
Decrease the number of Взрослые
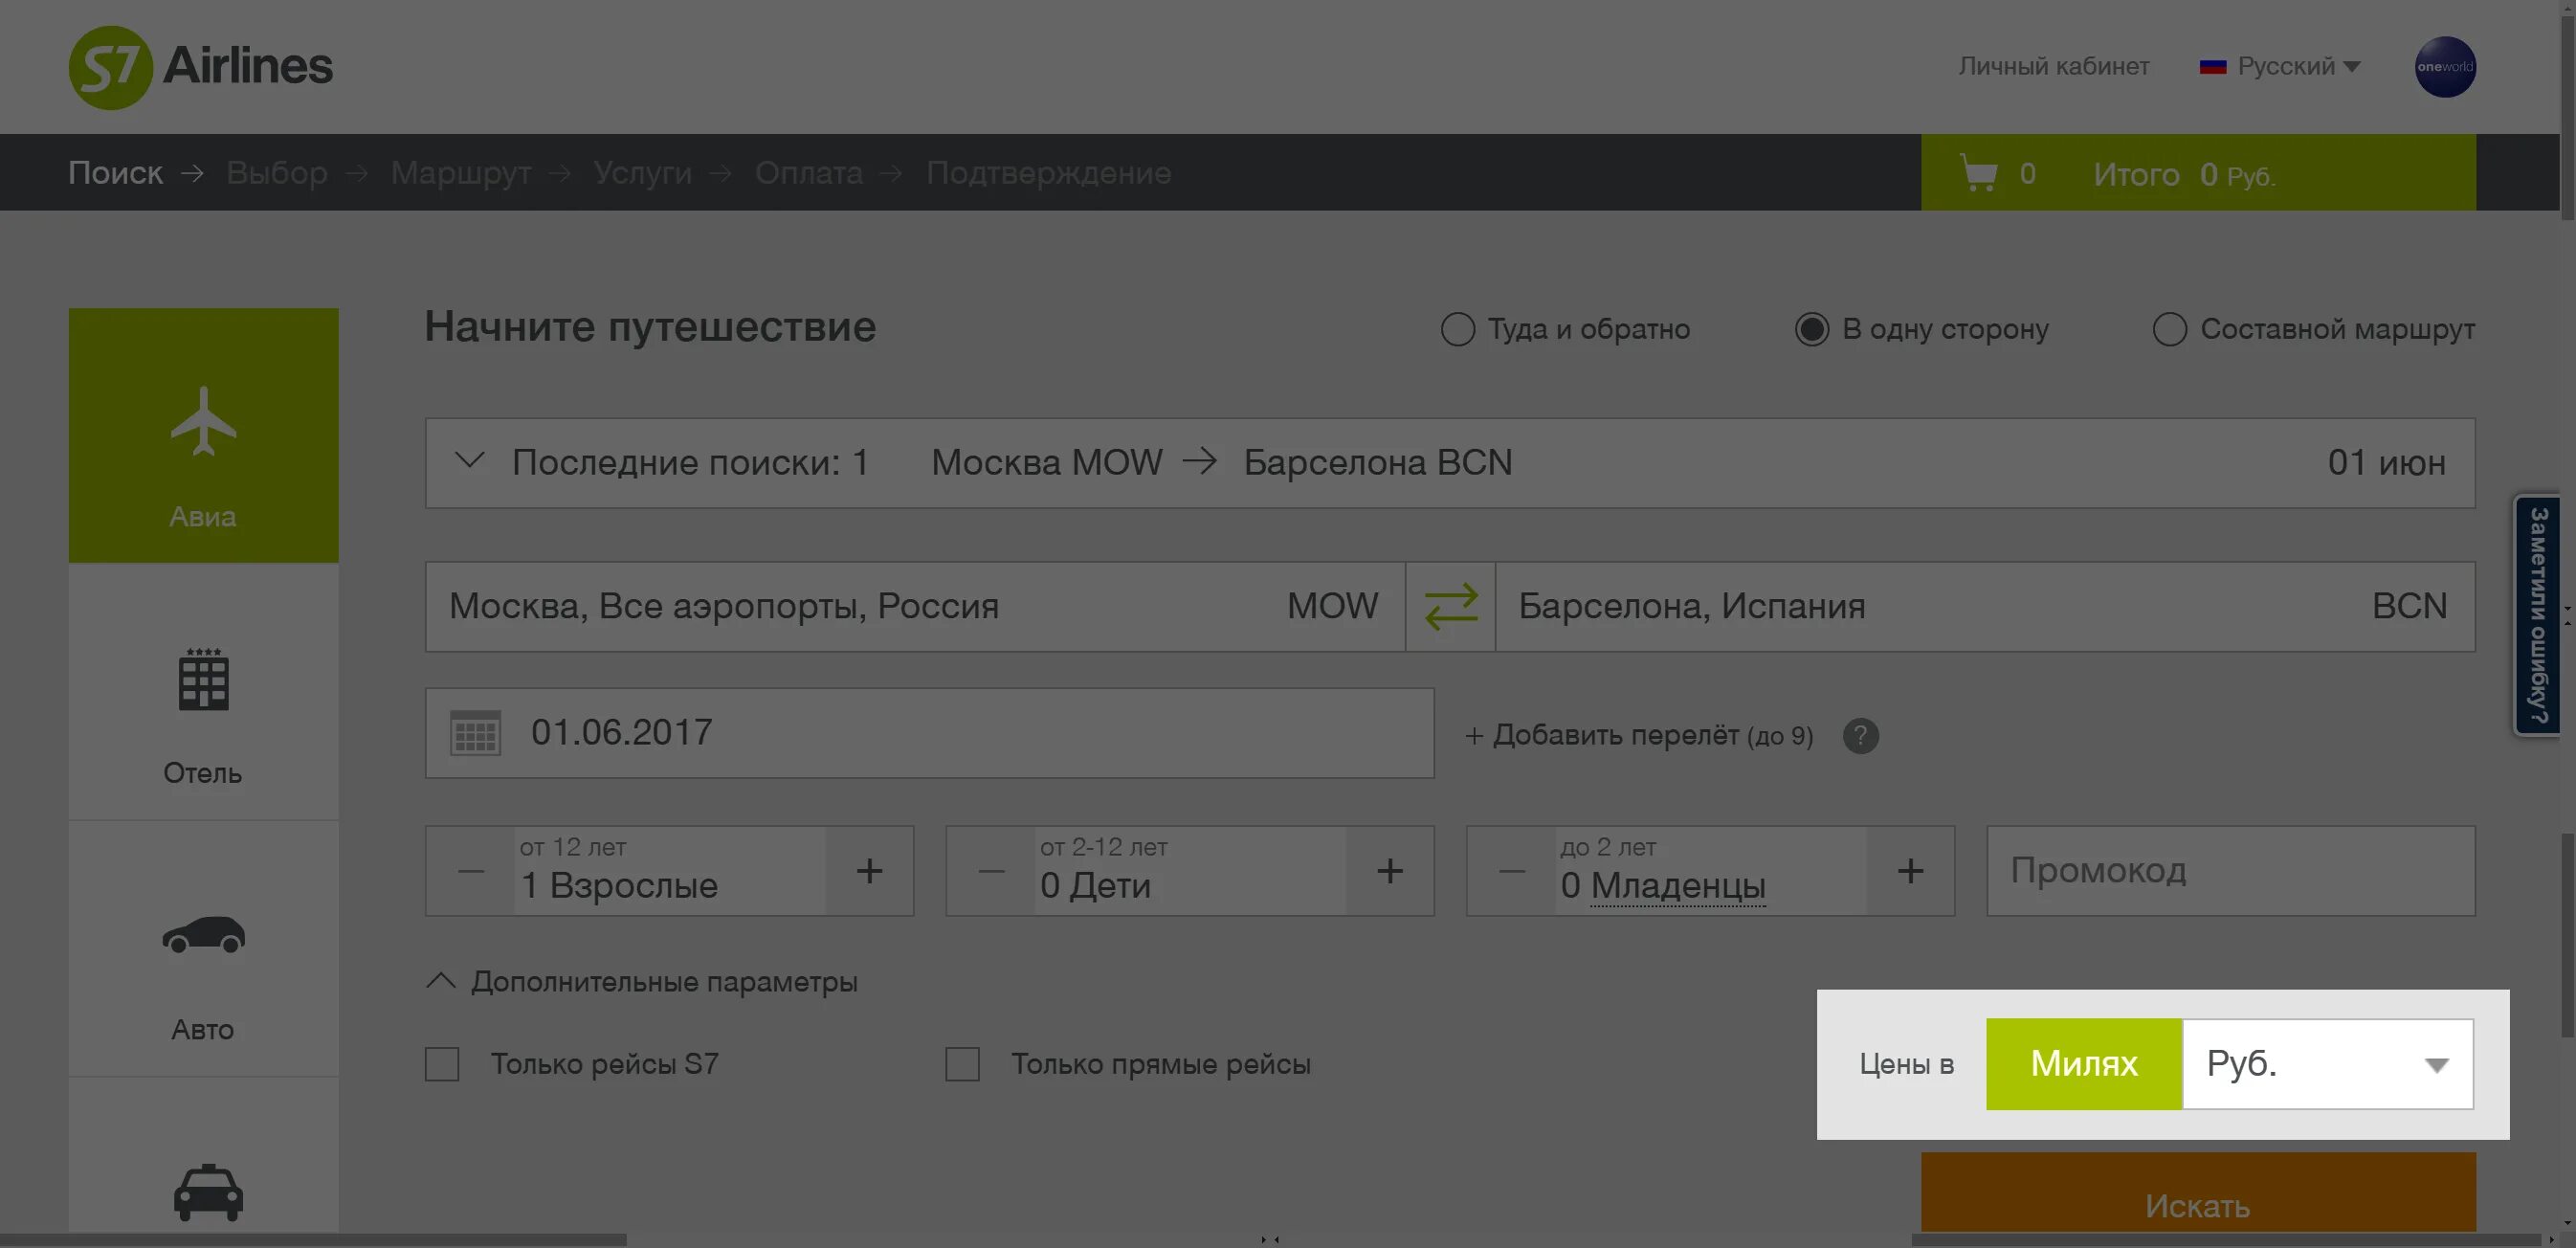click(471, 871)
